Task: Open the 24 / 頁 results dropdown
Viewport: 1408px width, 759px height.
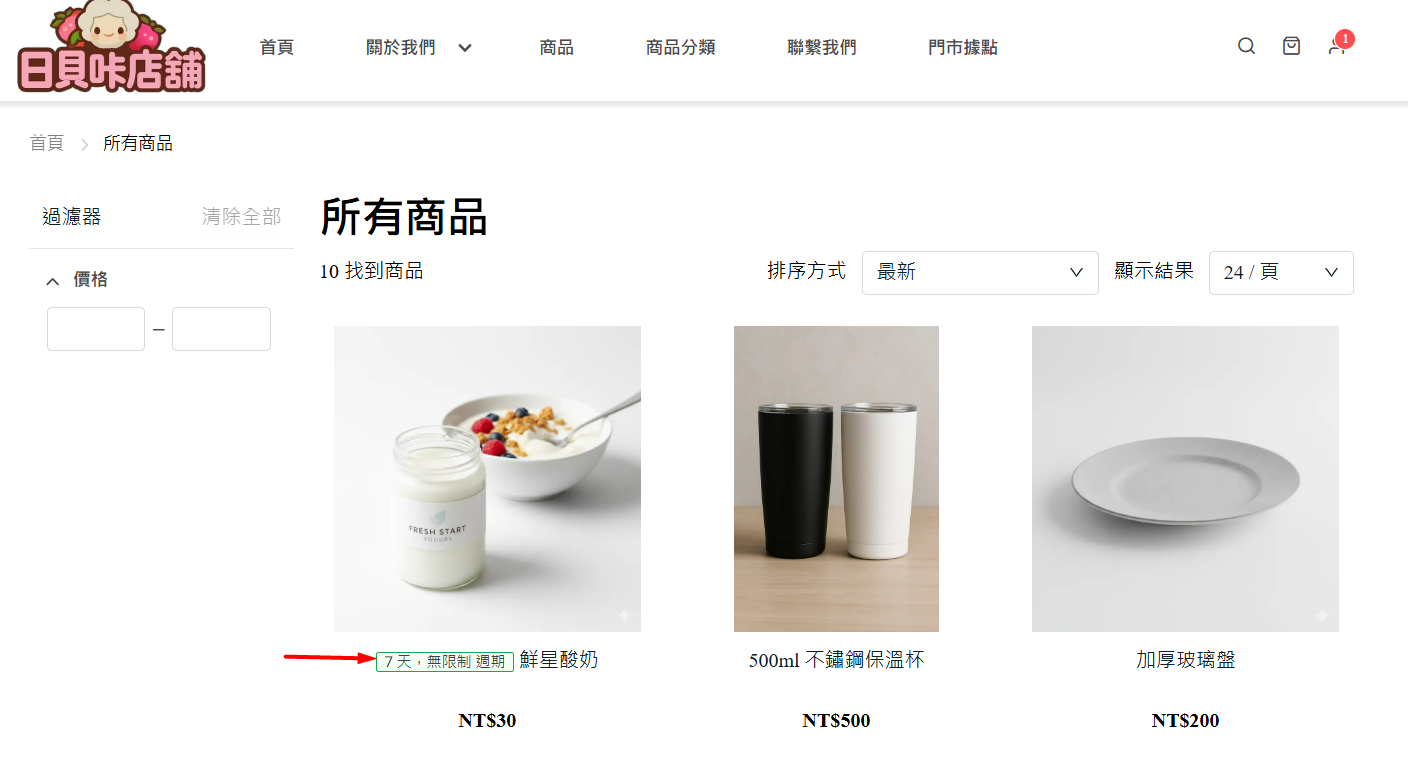Action: (1281, 273)
